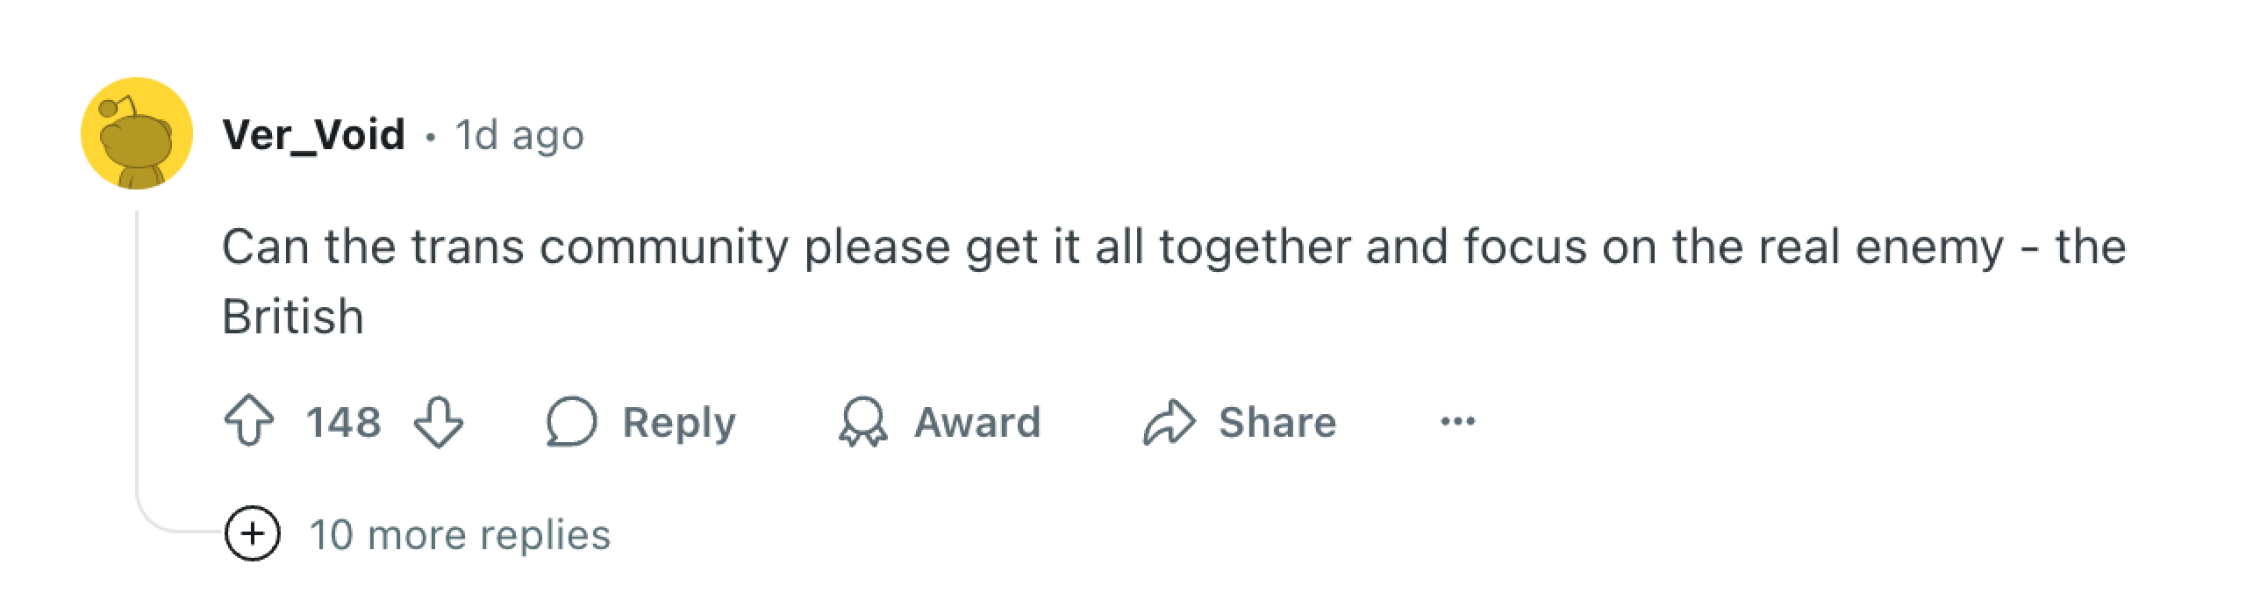This screenshot has height=600, width=2253.
Task: Click the Award button
Action: 977,422
